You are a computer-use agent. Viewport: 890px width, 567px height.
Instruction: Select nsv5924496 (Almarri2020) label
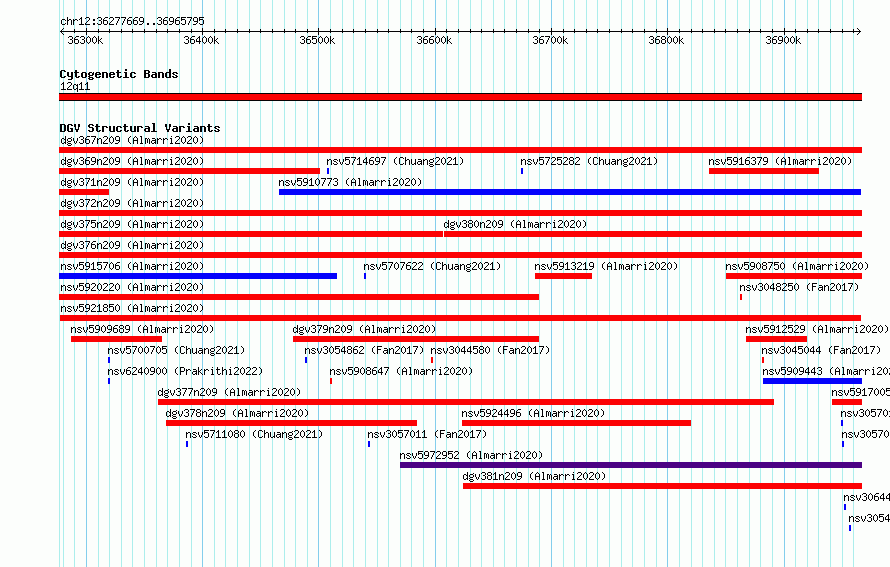click(x=533, y=413)
